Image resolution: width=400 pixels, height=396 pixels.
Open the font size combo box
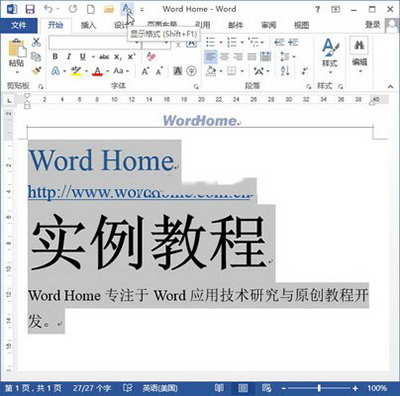[156, 43]
